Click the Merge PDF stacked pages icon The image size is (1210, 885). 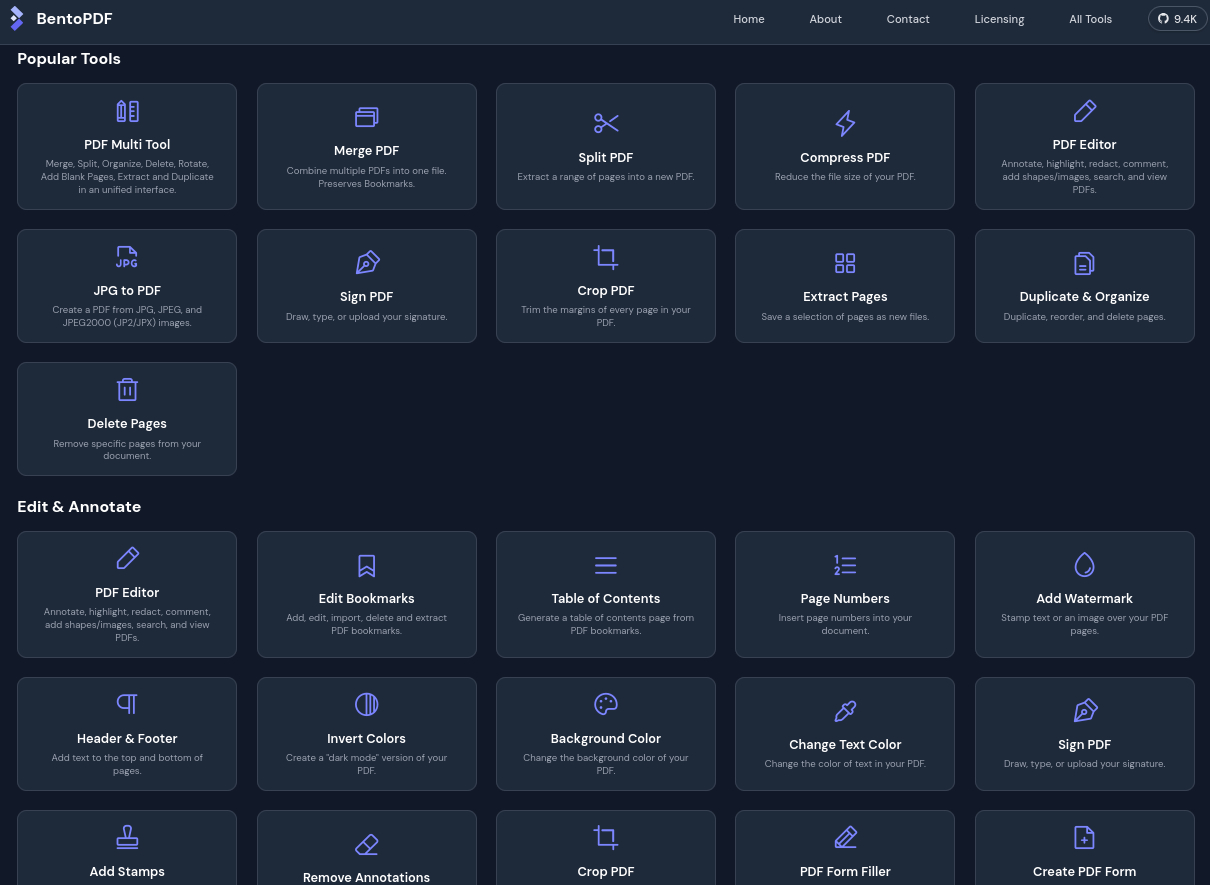(x=366, y=118)
